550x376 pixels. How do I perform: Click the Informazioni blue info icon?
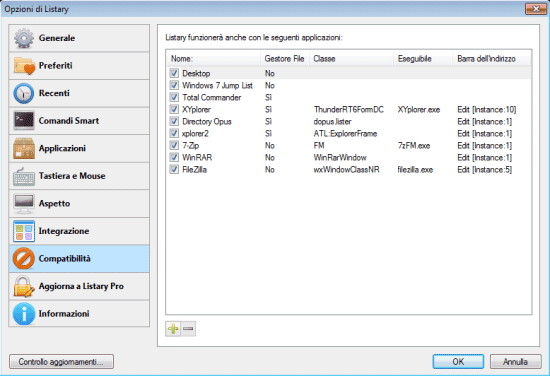click(x=24, y=314)
